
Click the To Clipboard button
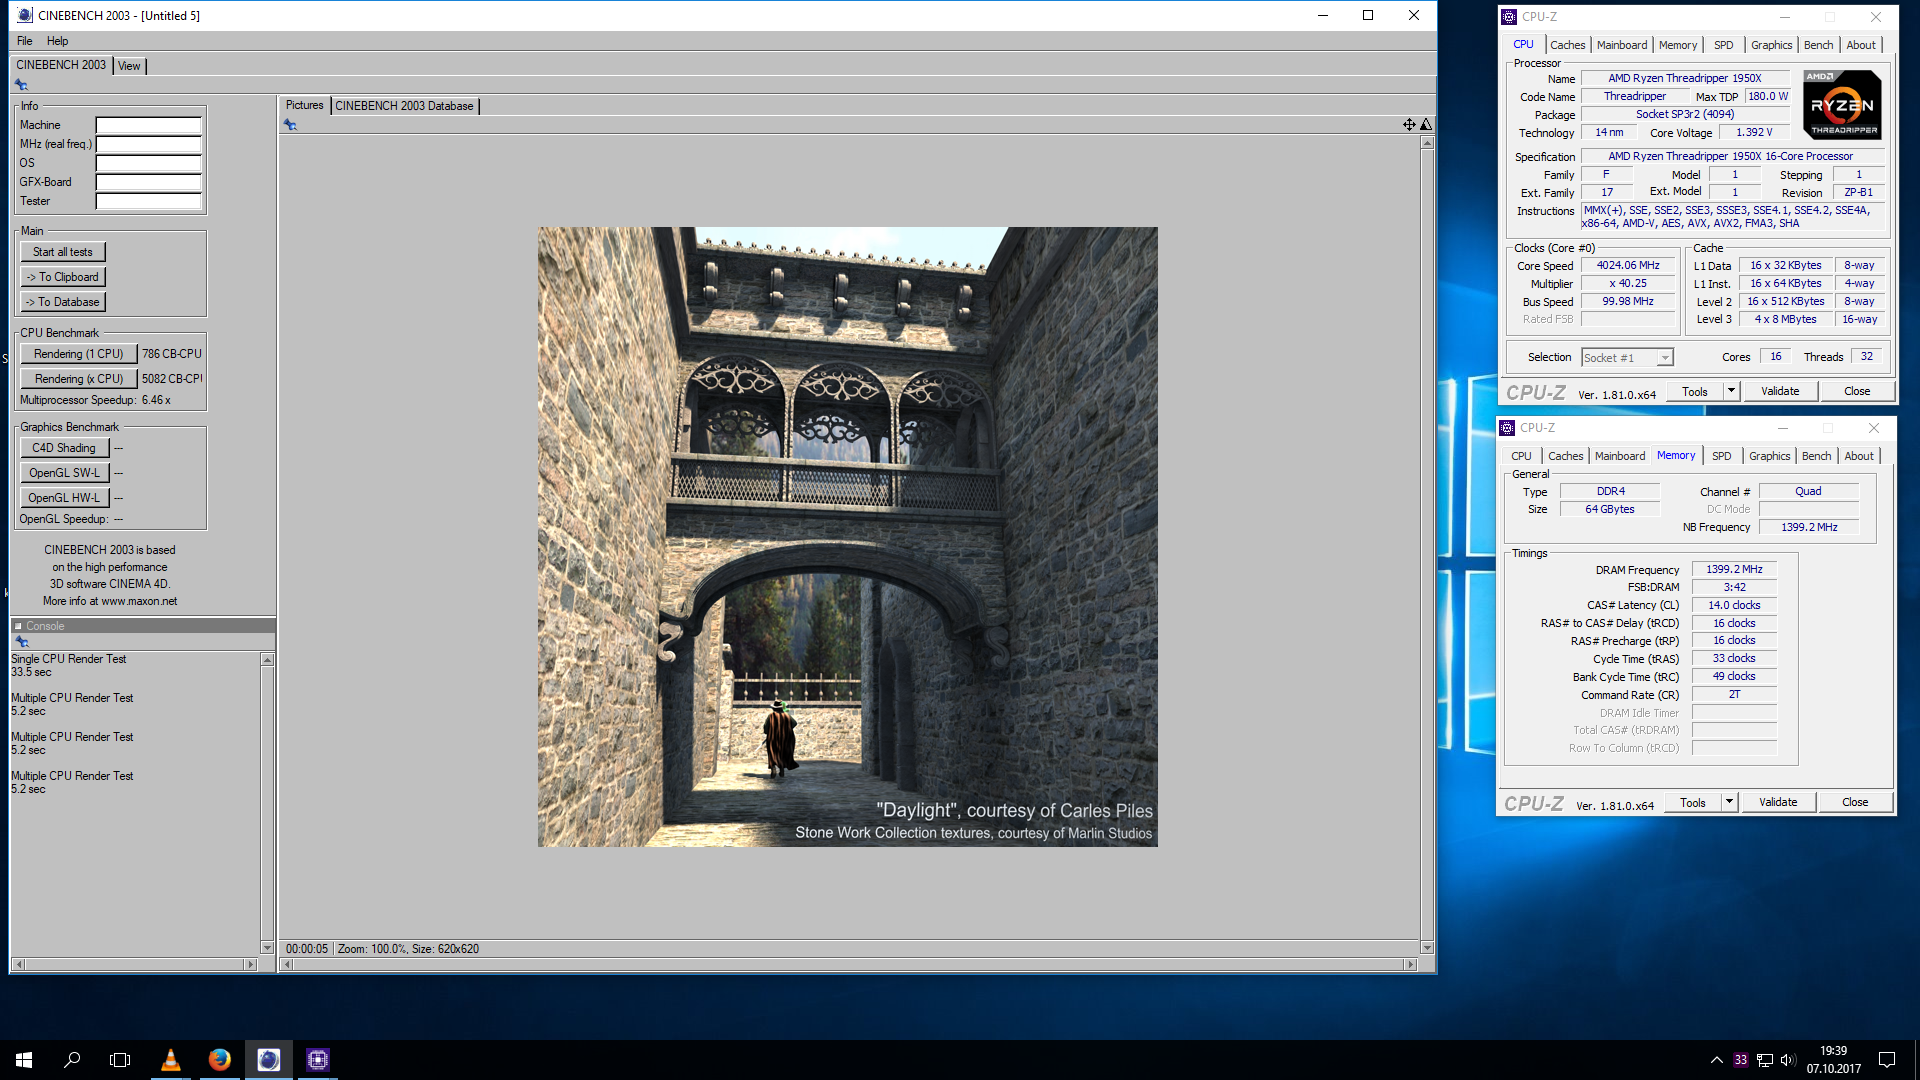pyautogui.click(x=62, y=277)
